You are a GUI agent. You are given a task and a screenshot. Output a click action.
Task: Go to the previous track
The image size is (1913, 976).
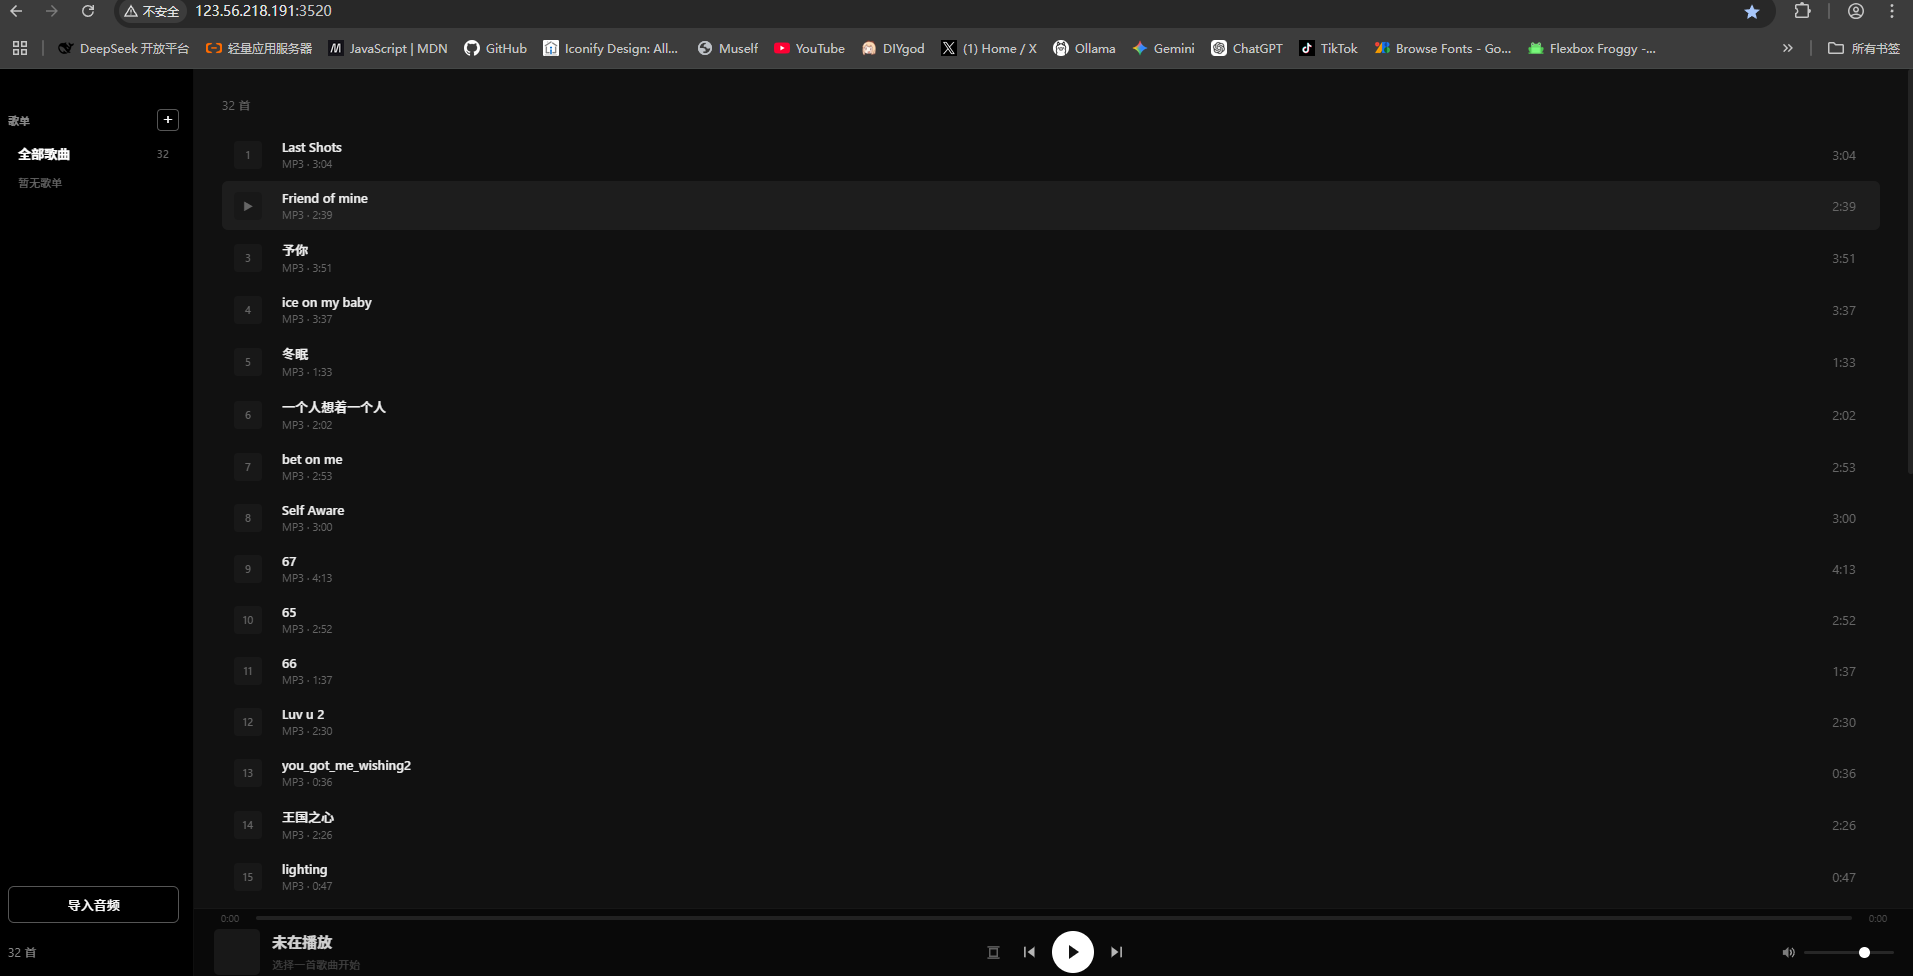click(1029, 952)
